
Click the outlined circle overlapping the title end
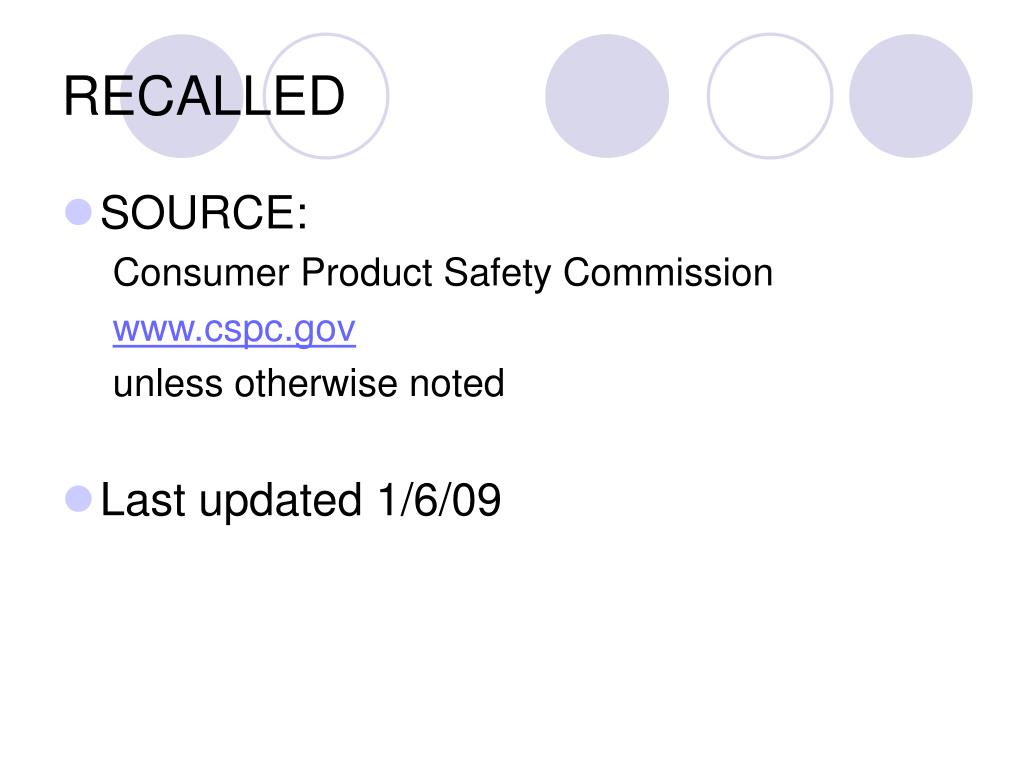coord(327,96)
